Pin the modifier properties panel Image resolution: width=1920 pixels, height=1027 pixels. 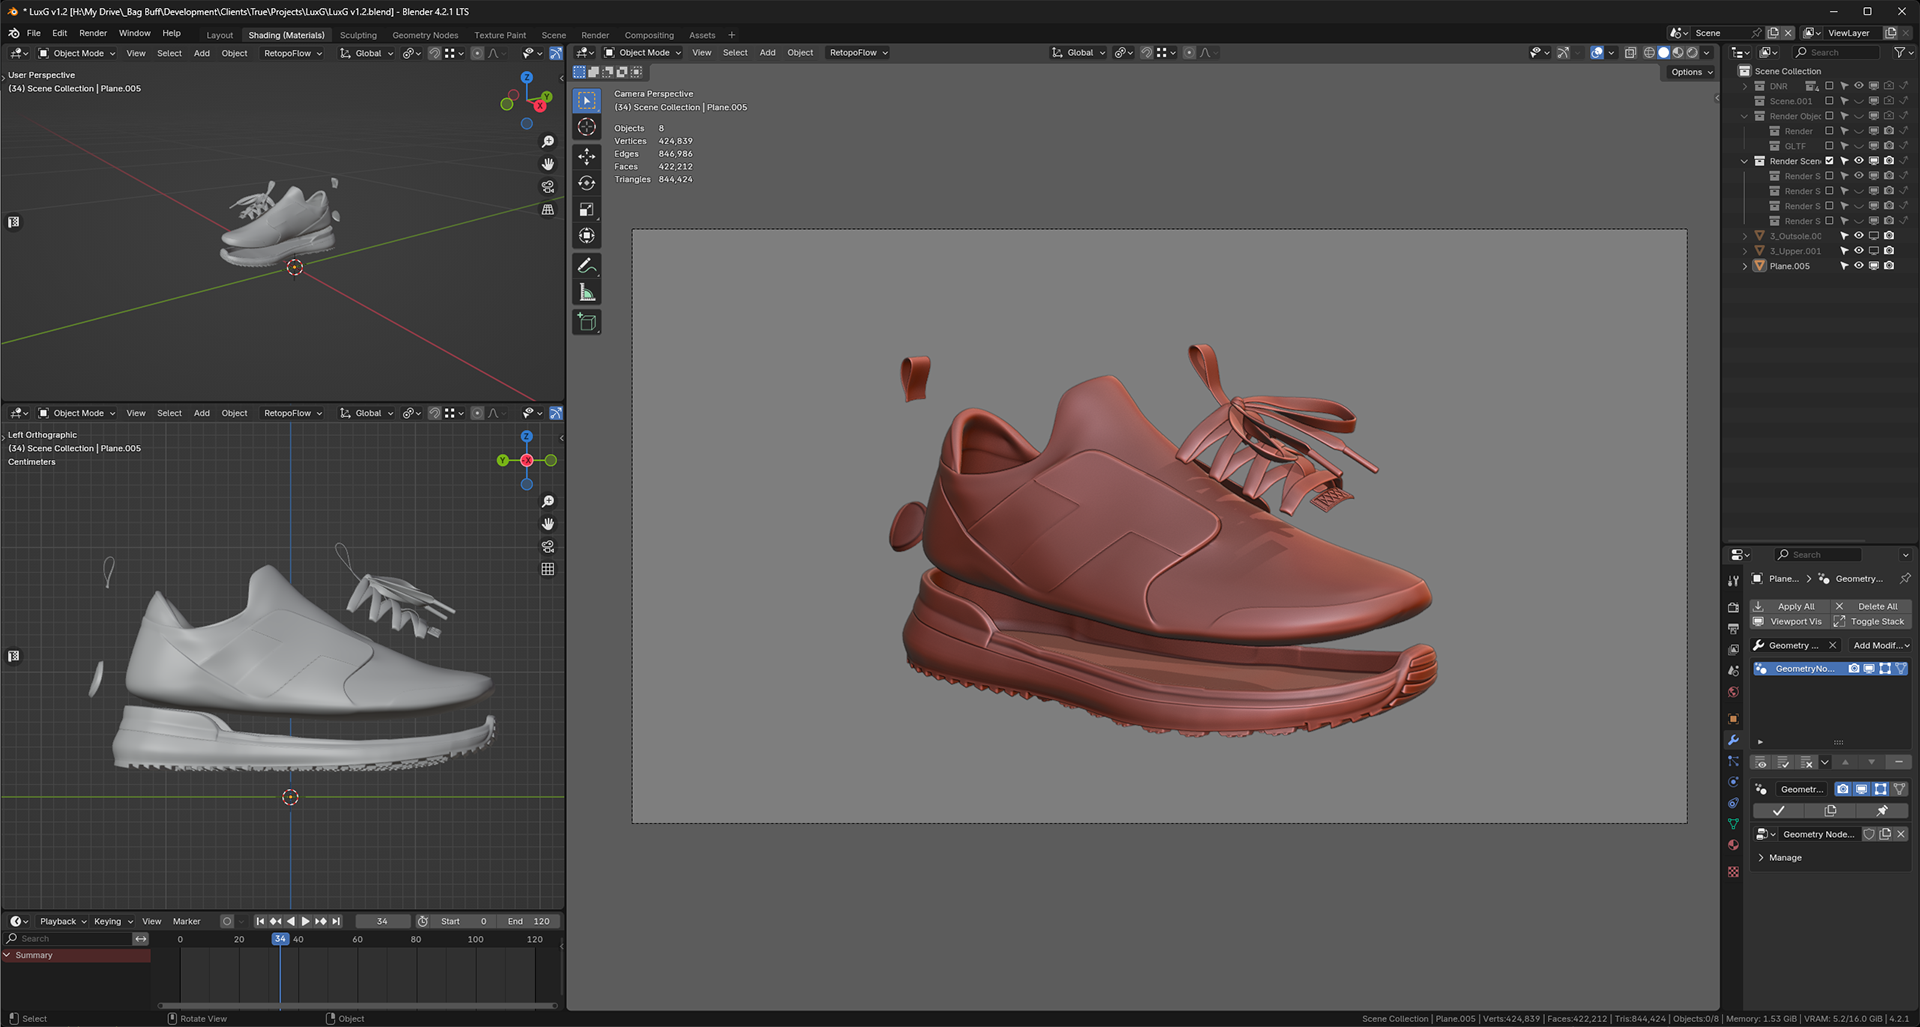click(1905, 579)
